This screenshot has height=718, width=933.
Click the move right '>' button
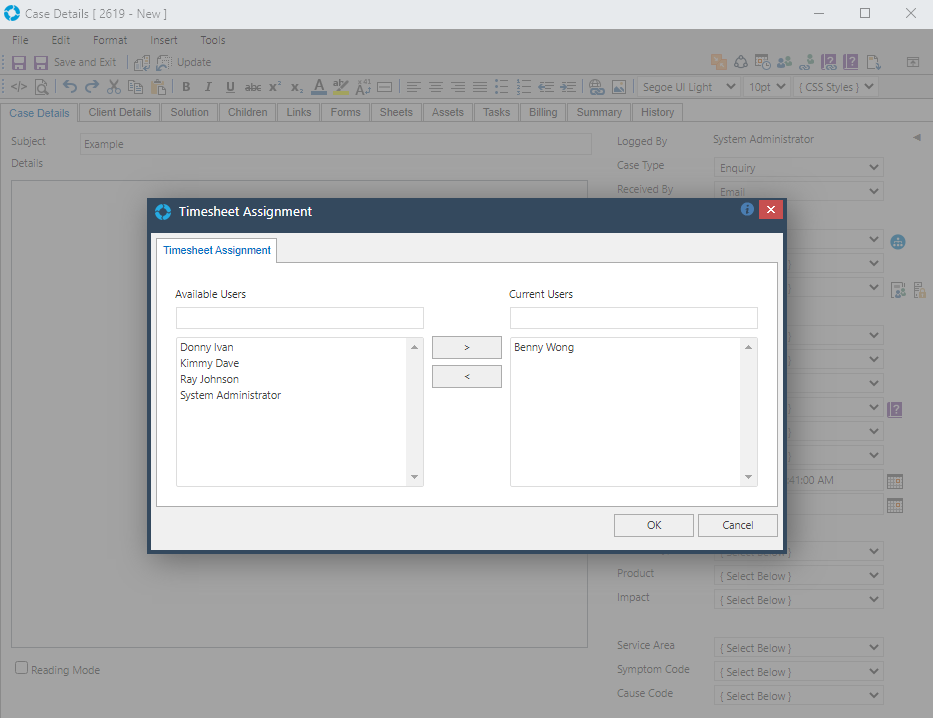[467, 348]
